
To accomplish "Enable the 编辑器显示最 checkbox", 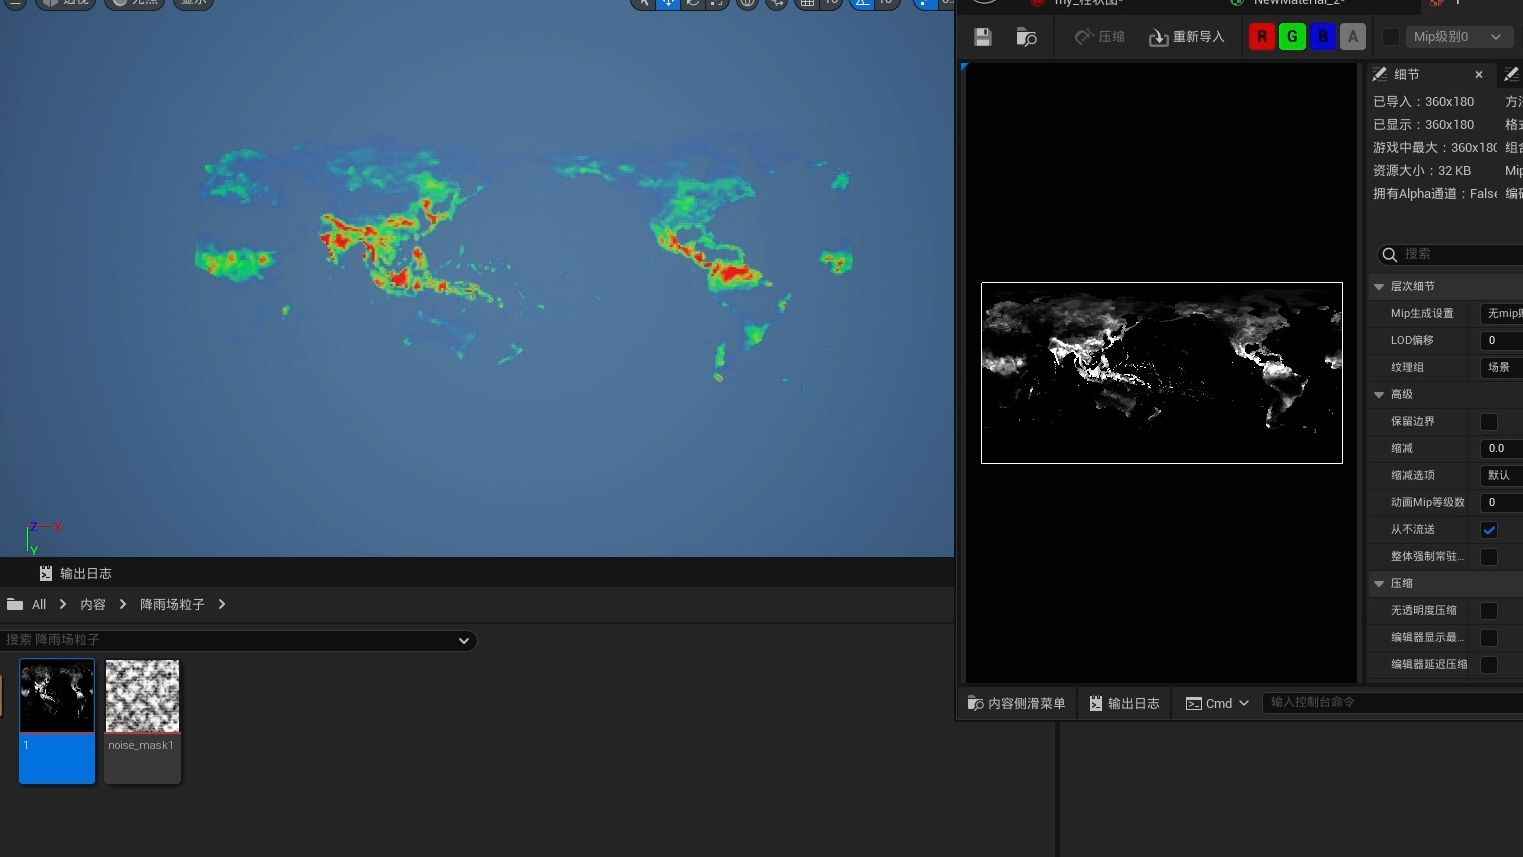I will (1489, 638).
